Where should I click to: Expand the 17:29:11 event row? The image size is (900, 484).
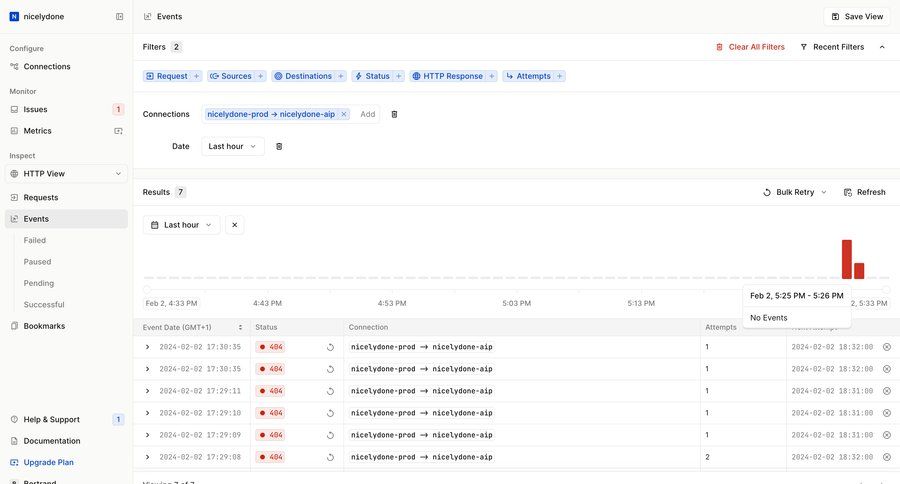coord(148,391)
